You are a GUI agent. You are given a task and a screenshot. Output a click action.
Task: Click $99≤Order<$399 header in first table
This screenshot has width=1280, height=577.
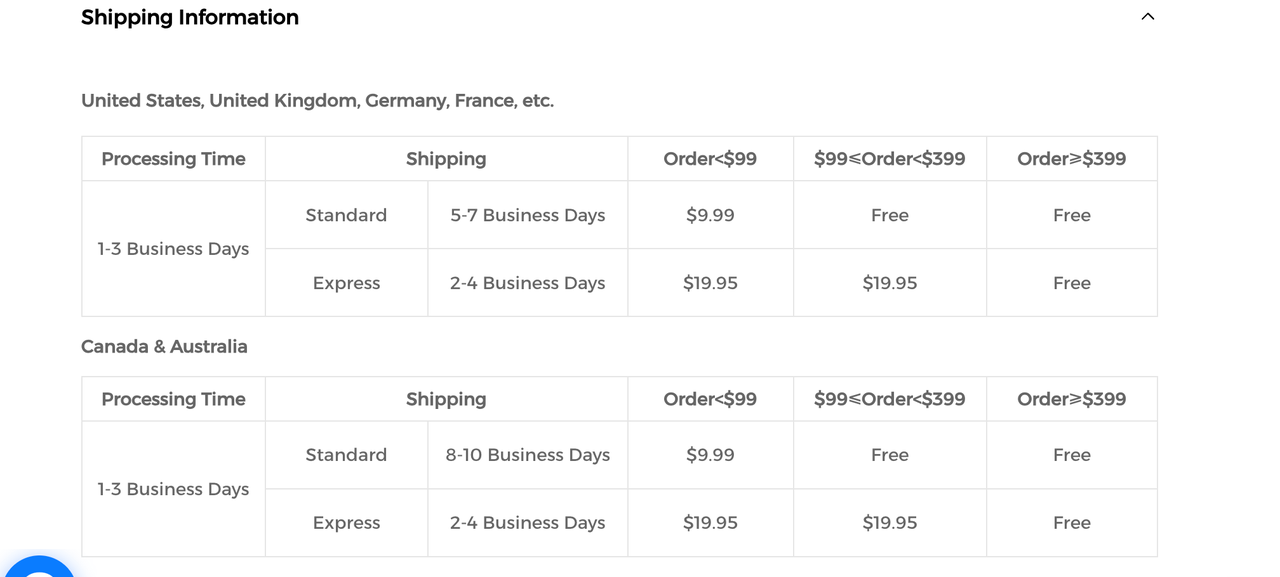click(889, 159)
